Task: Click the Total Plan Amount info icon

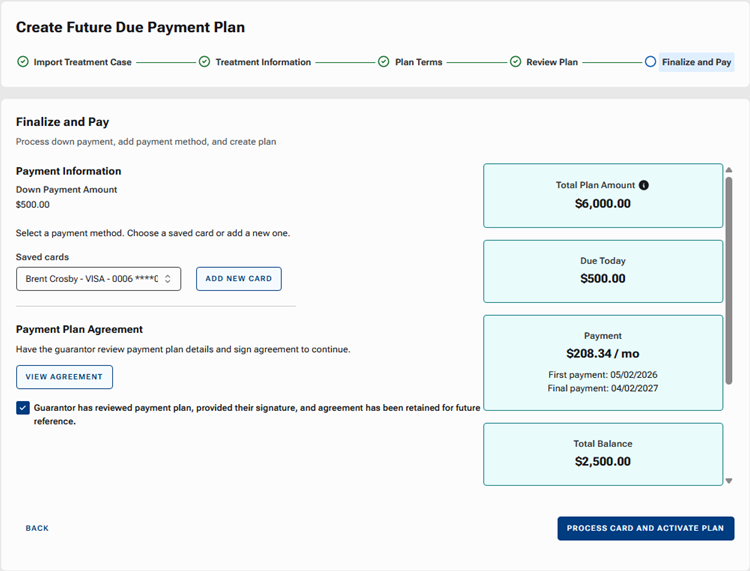Action: pos(644,185)
